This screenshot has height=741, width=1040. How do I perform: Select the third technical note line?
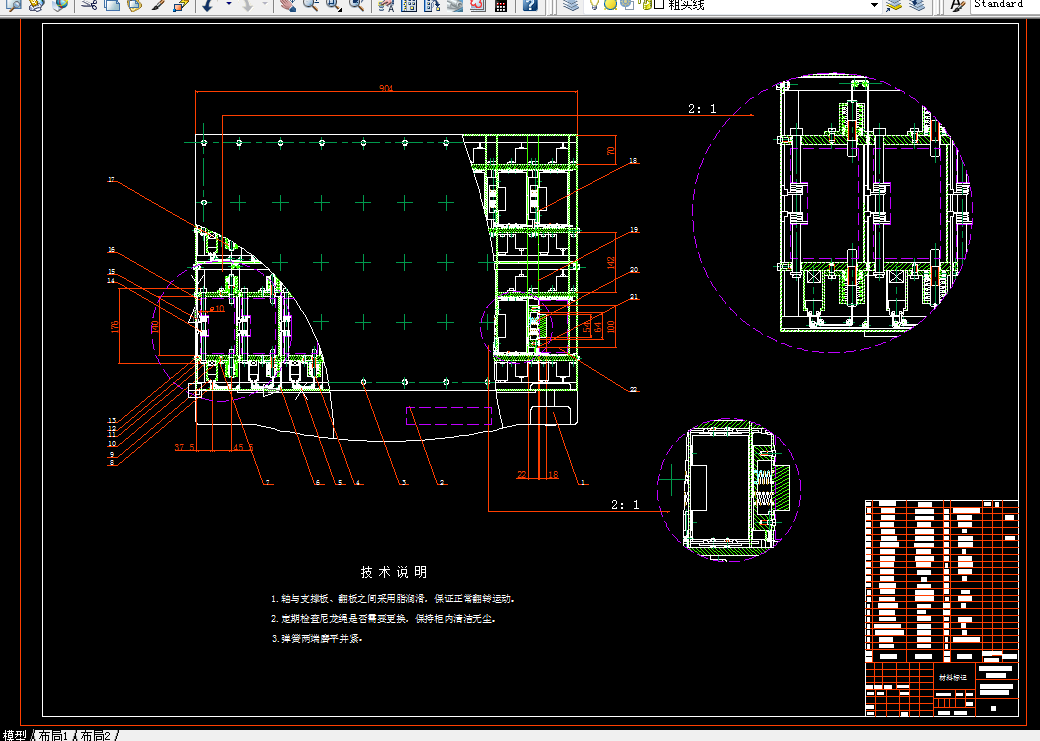[x=317, y=638]
